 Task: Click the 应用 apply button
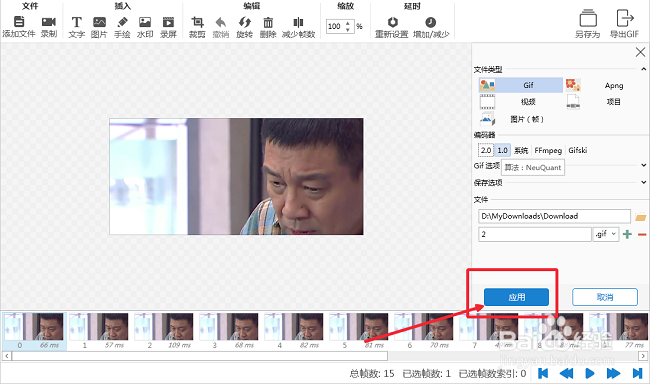[517, 297]
